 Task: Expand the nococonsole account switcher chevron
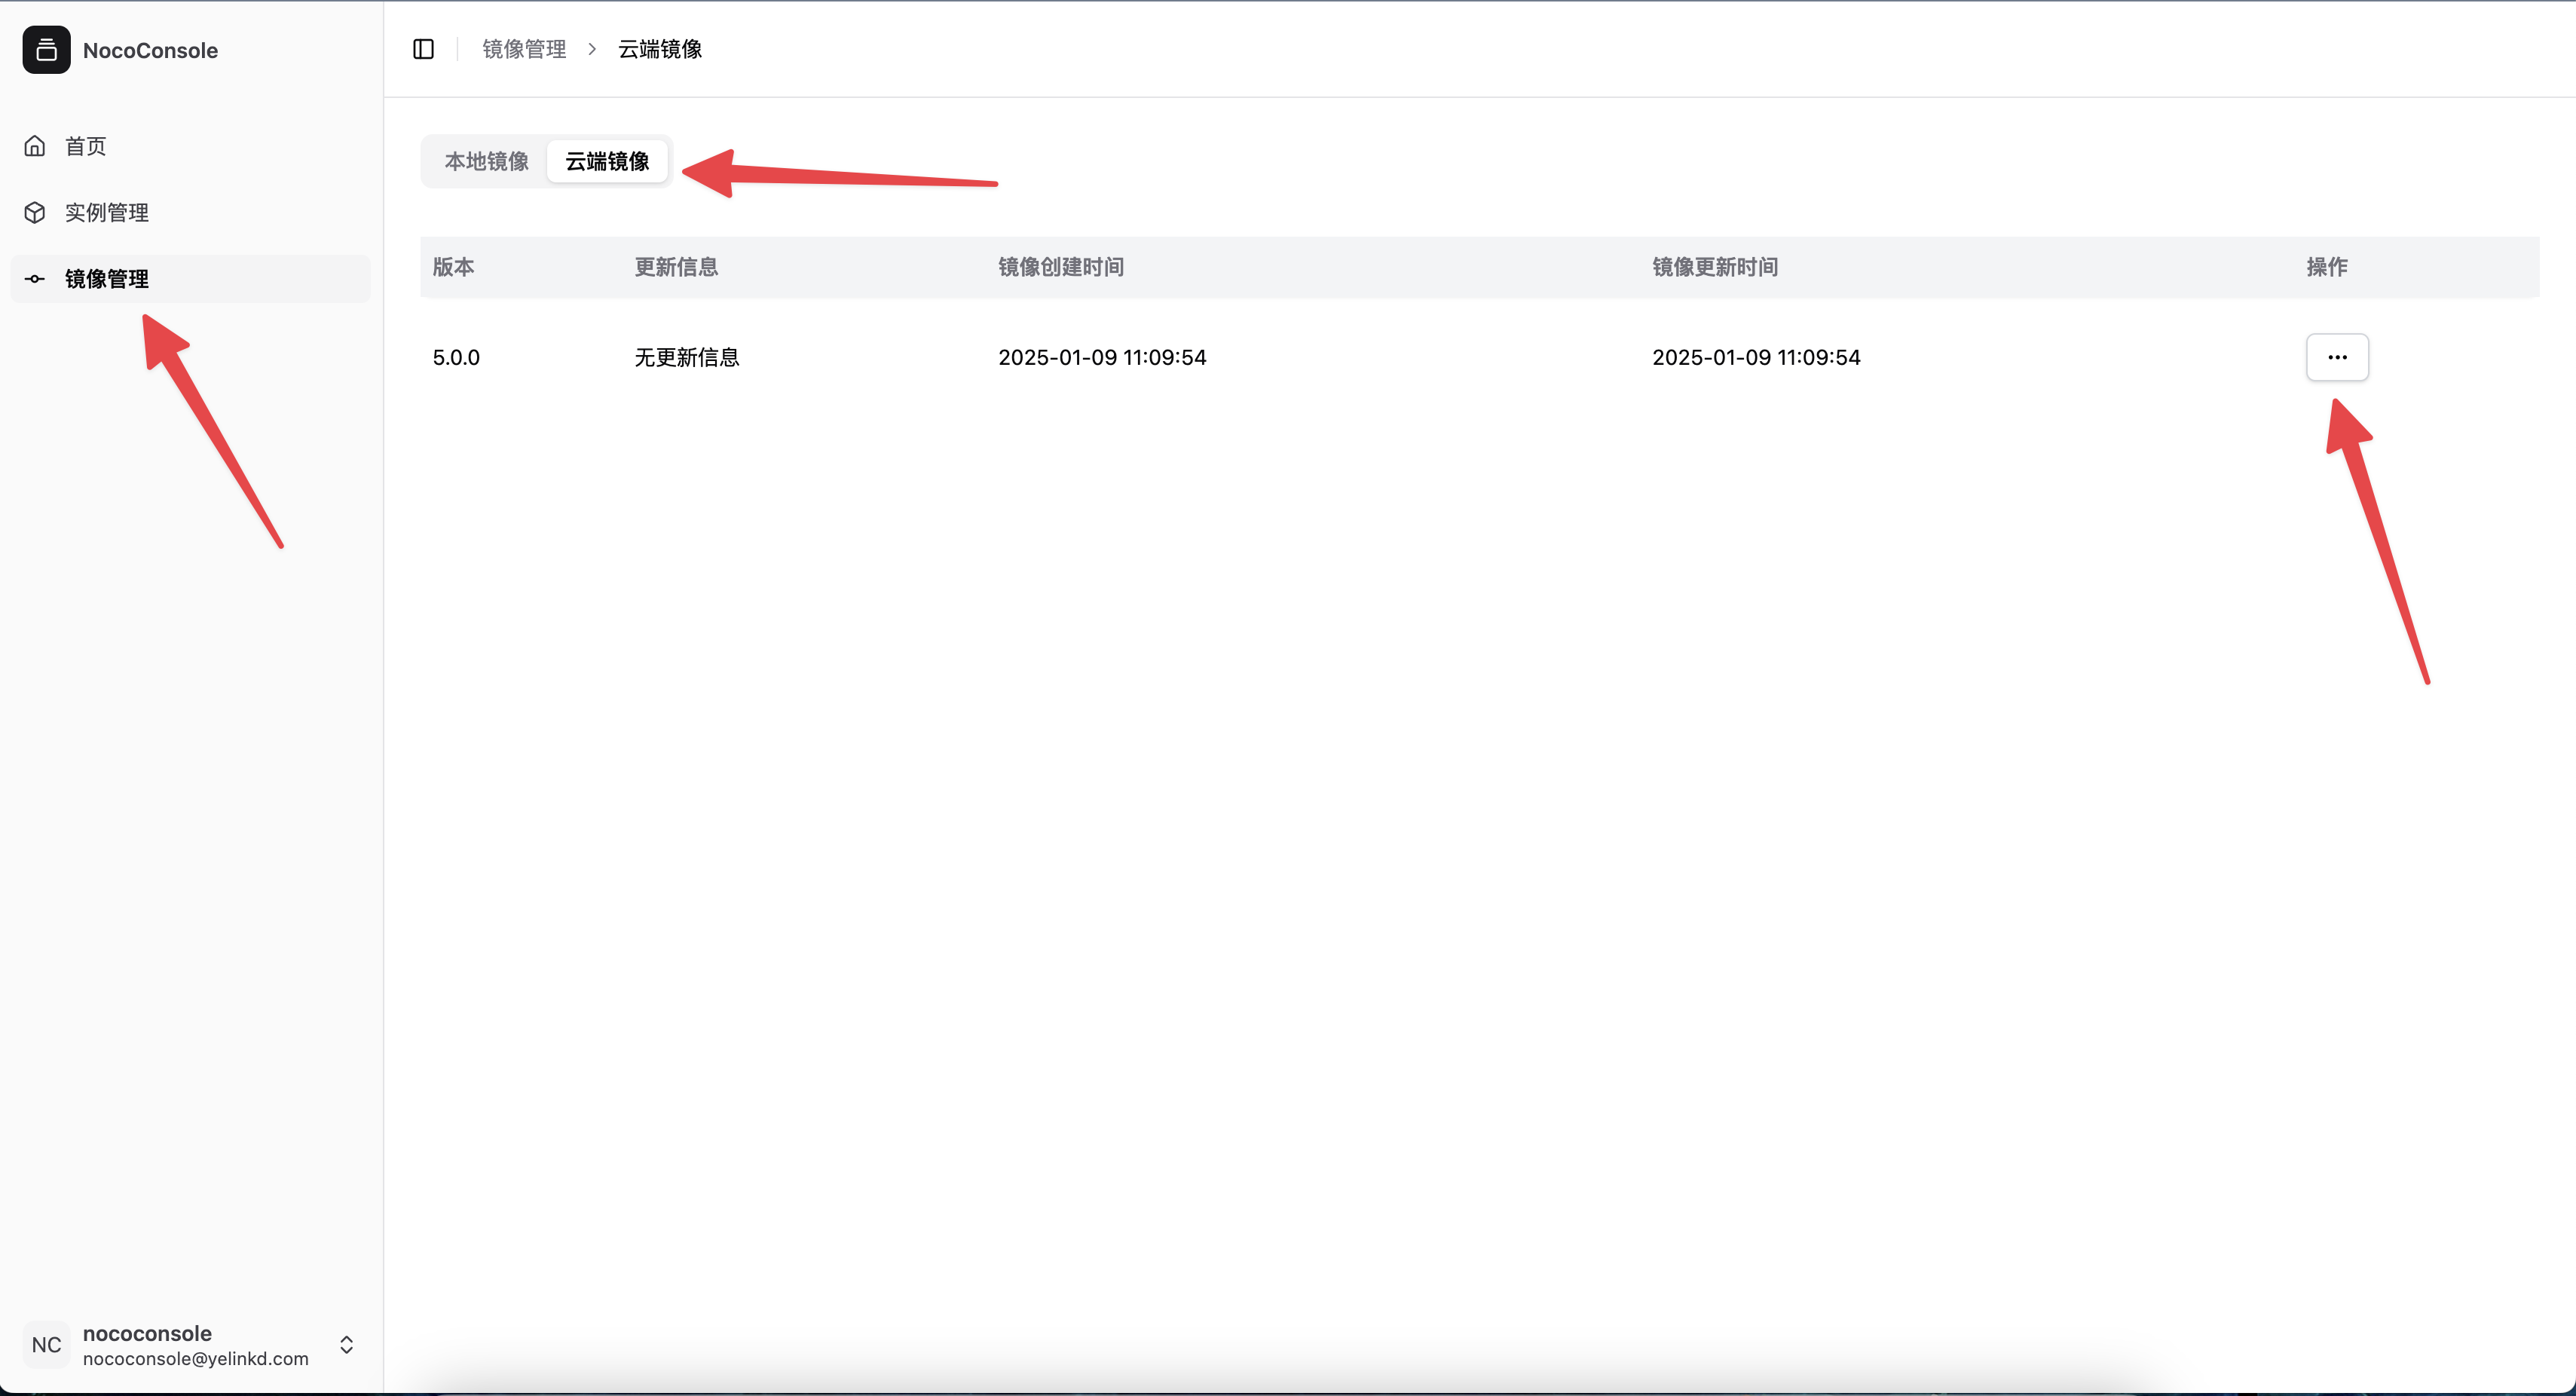(346, 1344)
